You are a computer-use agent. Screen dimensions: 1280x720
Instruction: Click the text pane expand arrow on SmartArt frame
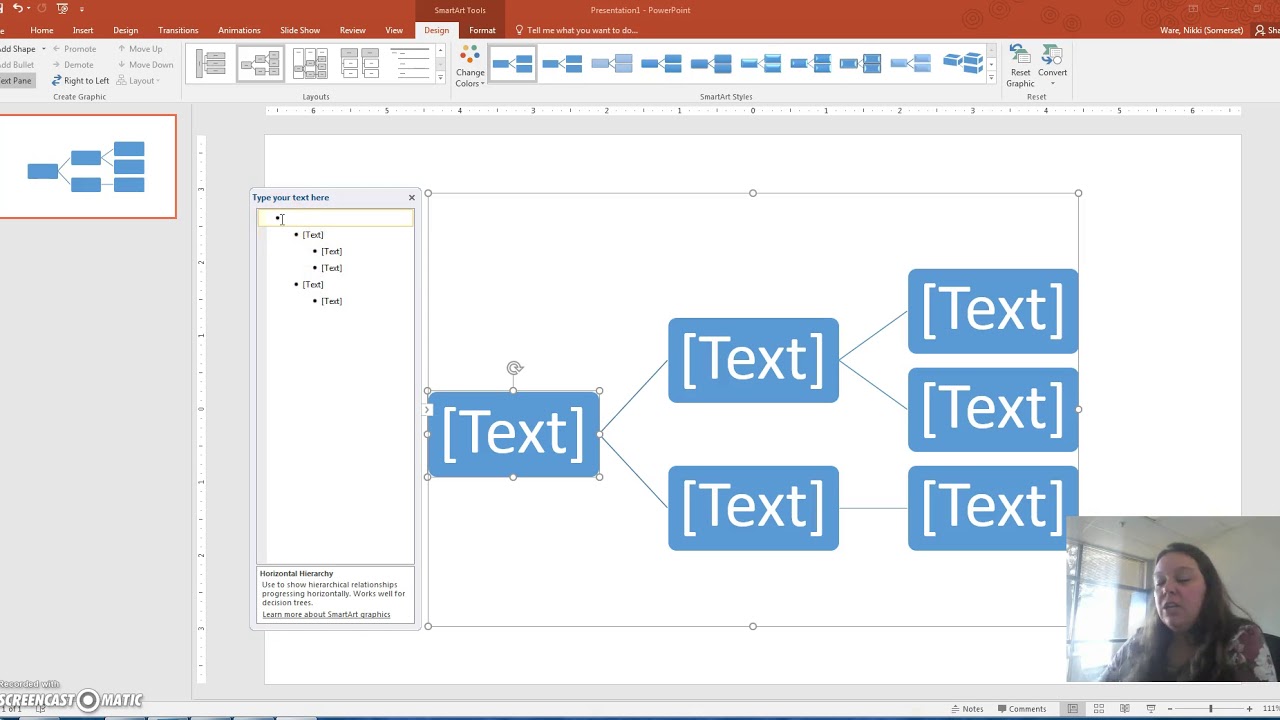click(x=428, y=410)
